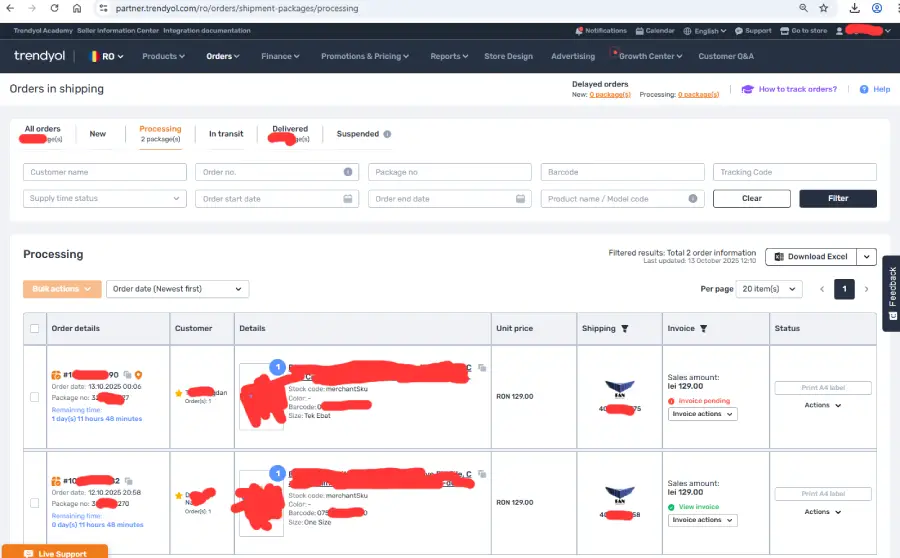Select the first order row checkbox
This screenshot has width=900, height=558.
(x=35, y=397)
